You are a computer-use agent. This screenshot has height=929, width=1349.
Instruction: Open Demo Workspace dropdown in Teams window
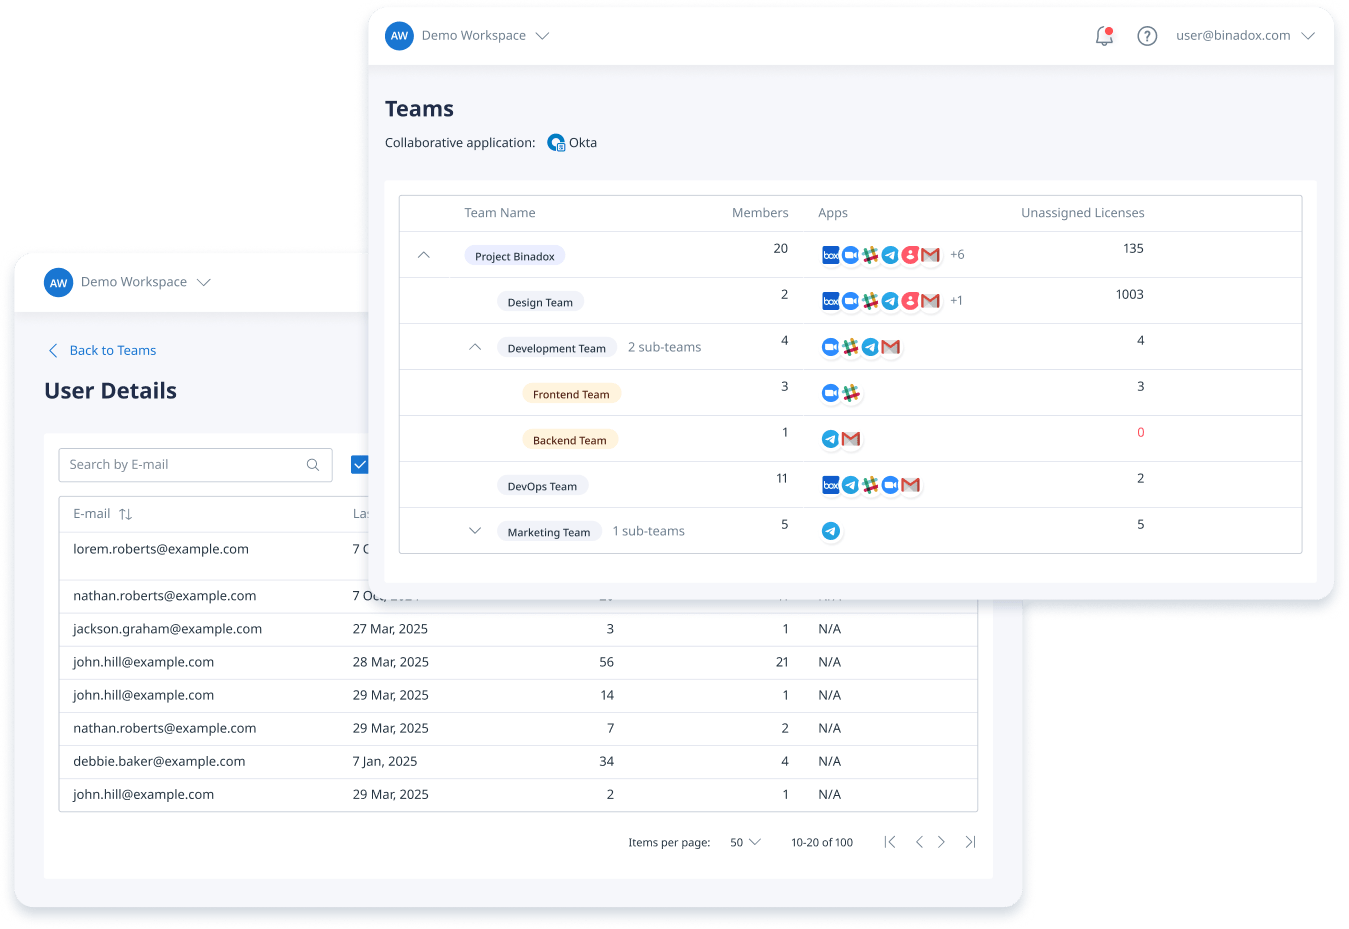click(x=485, y=36)
